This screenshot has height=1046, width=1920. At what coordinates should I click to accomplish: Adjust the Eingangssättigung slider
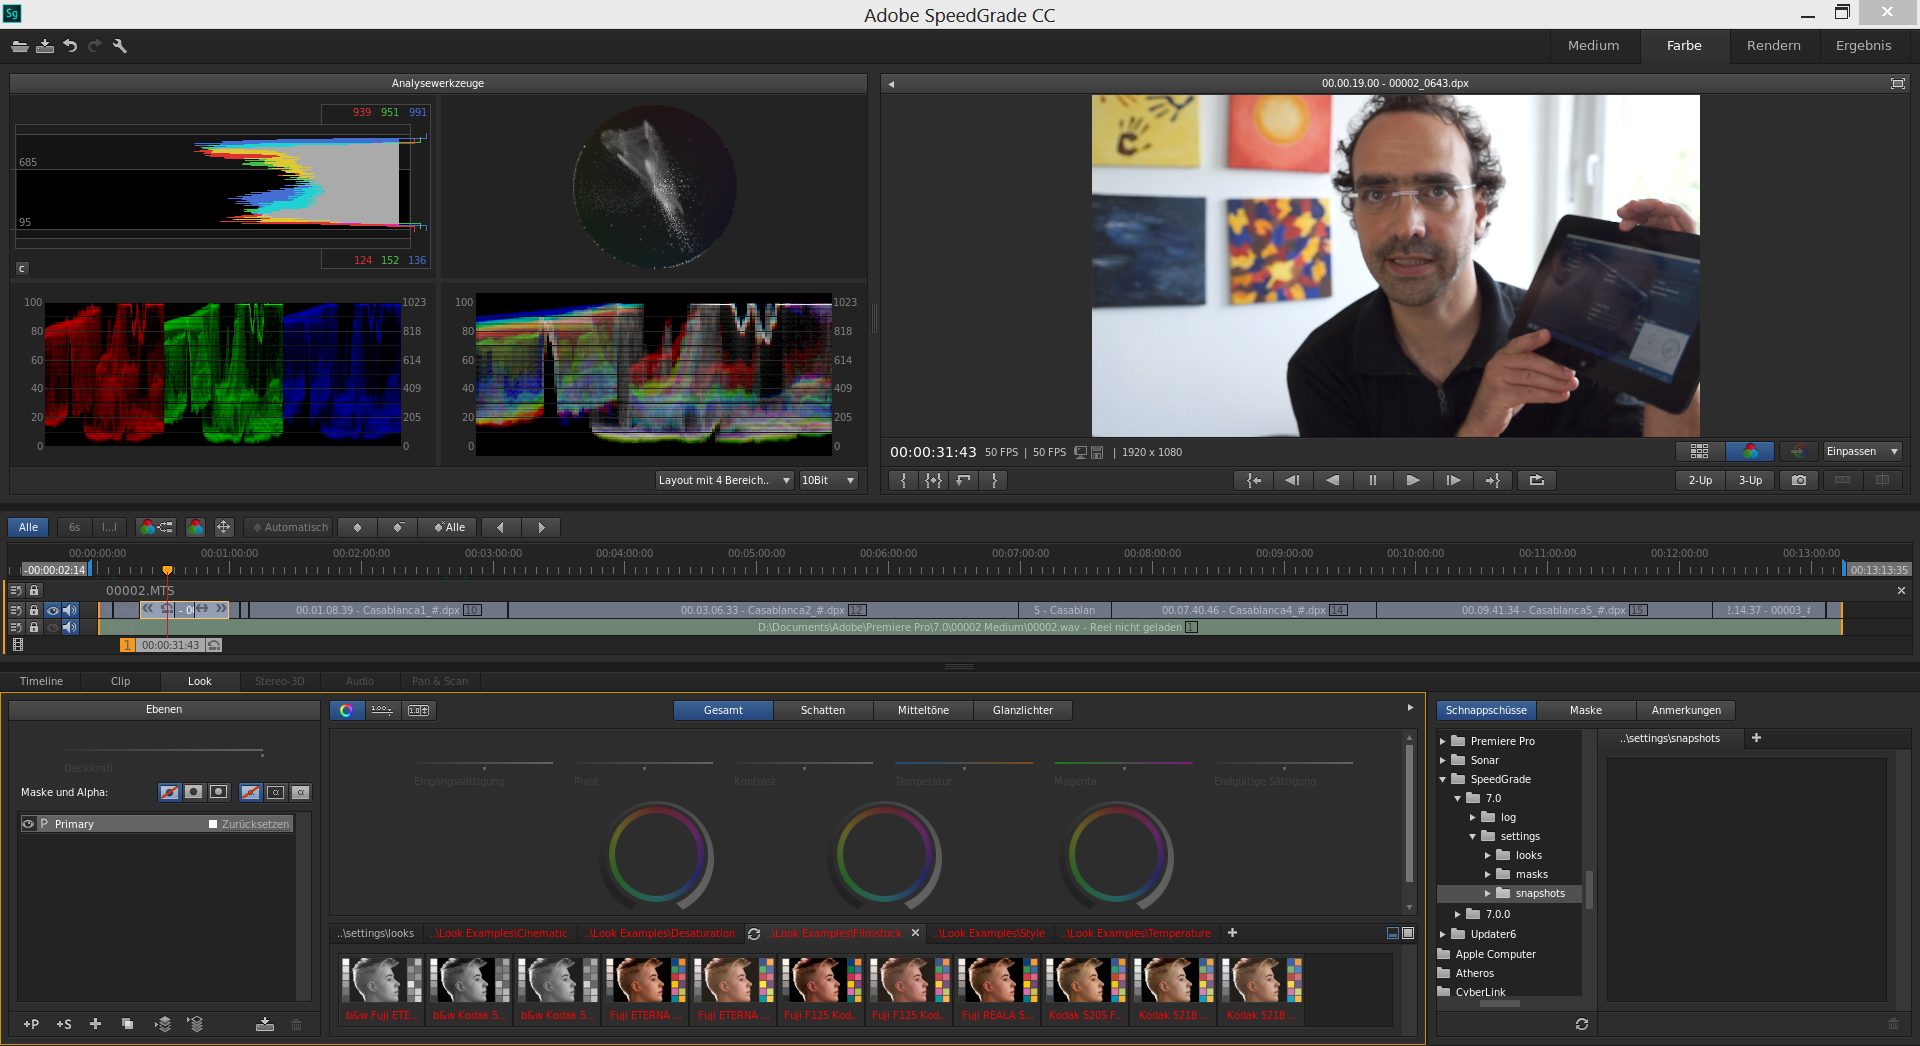(484, 764)
